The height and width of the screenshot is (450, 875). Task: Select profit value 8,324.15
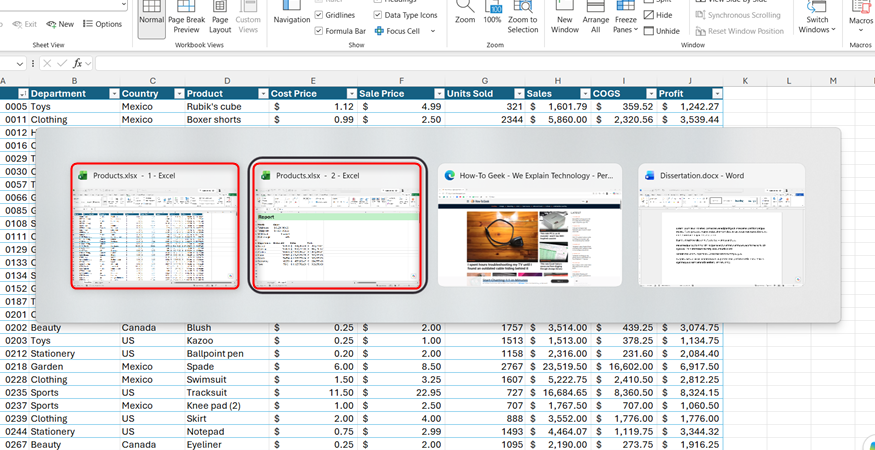click(690, 392)
